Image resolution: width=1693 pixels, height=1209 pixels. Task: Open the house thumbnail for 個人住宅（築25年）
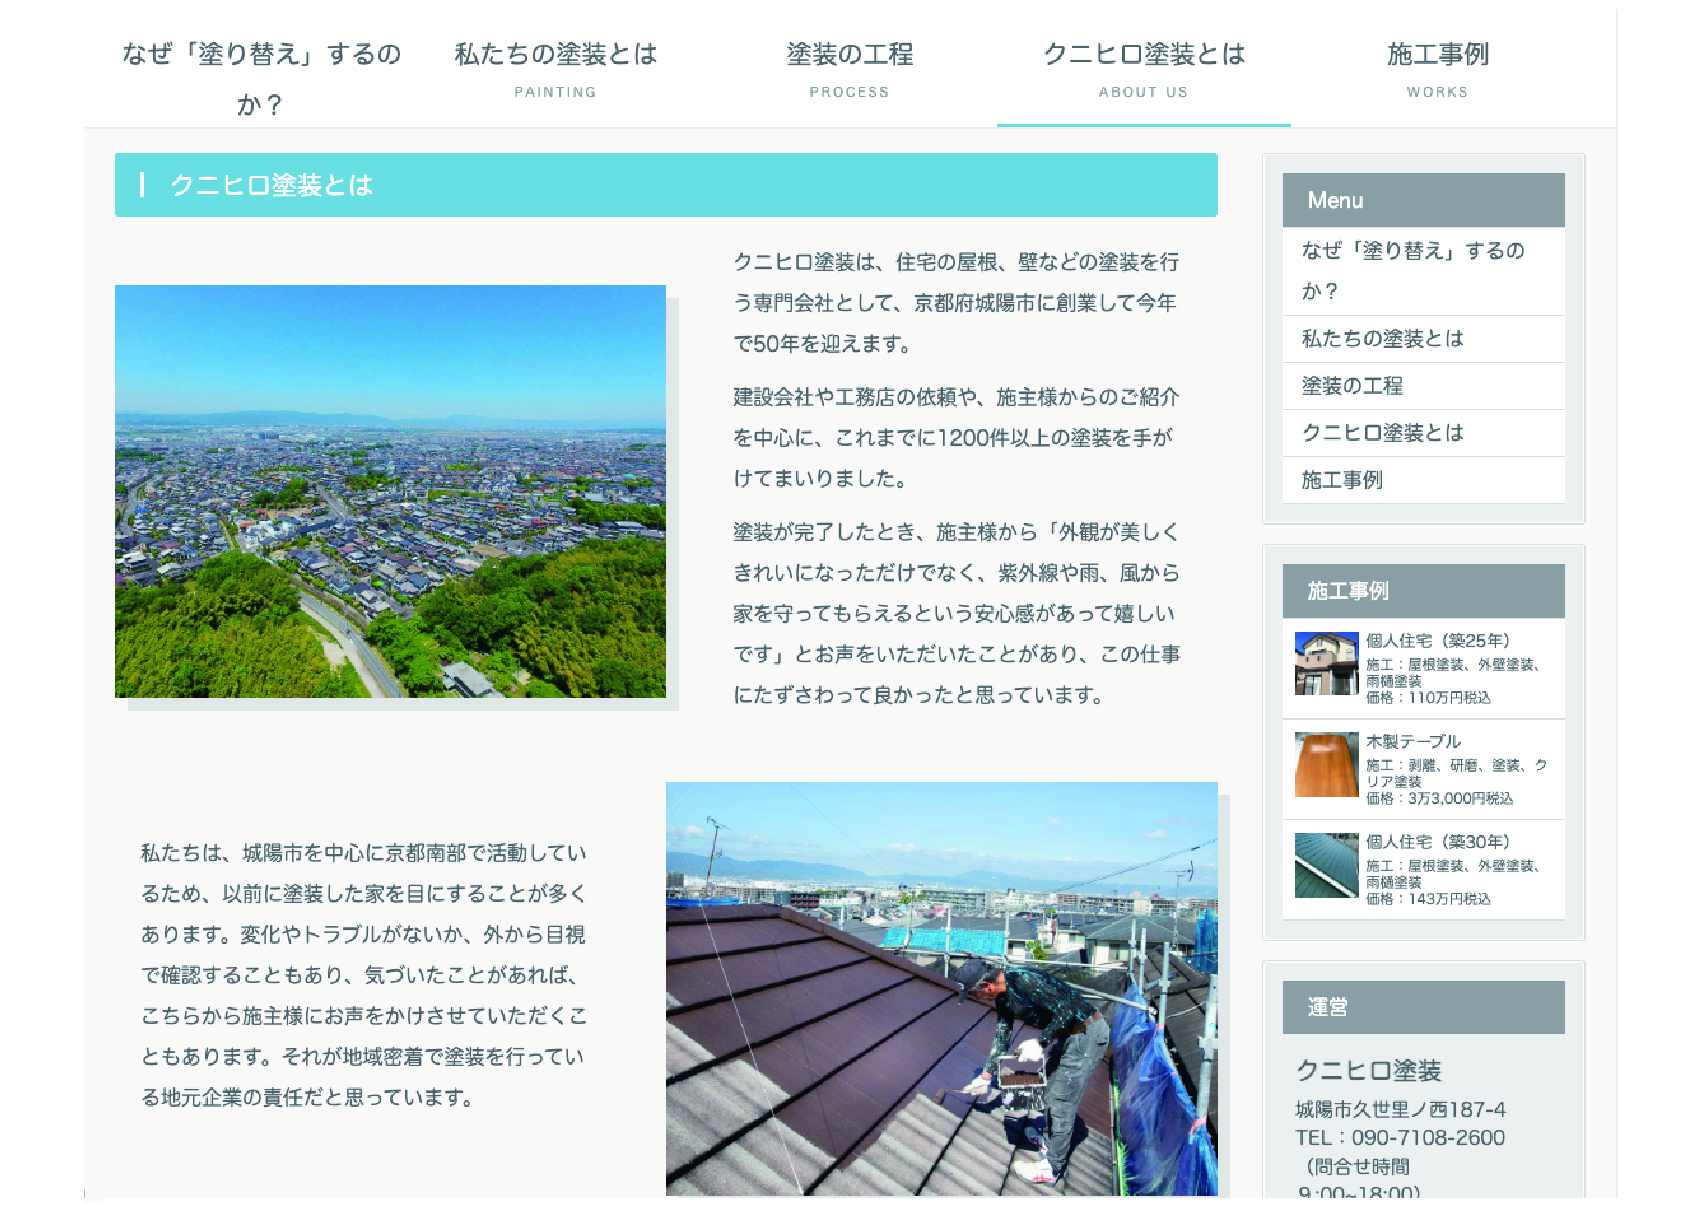click(1326, 663)
